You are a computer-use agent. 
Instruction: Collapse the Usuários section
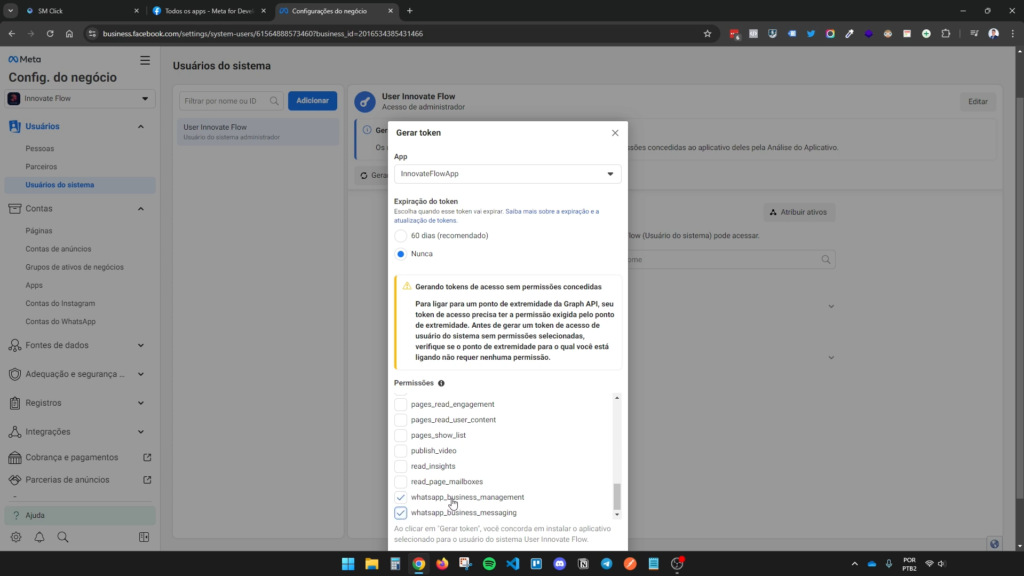(x=140, y=127)
